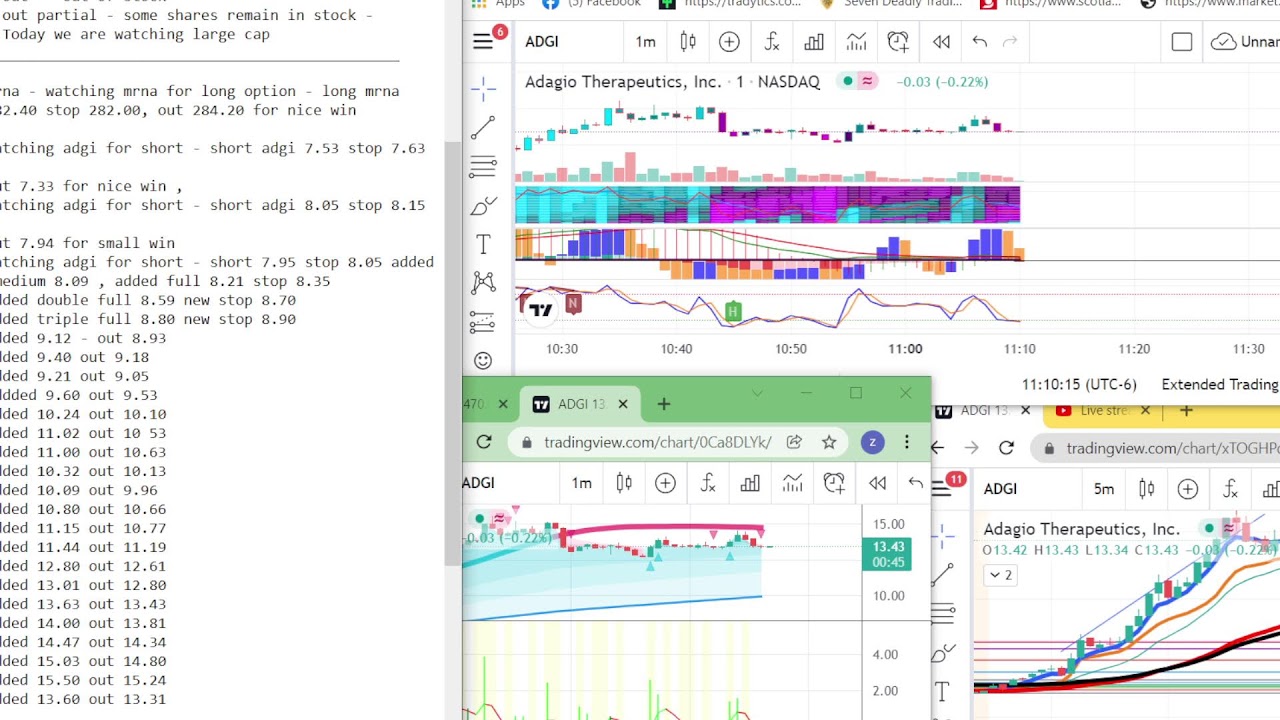Toggle market status dot beside NASDAQ legend

tap(848, 81)
